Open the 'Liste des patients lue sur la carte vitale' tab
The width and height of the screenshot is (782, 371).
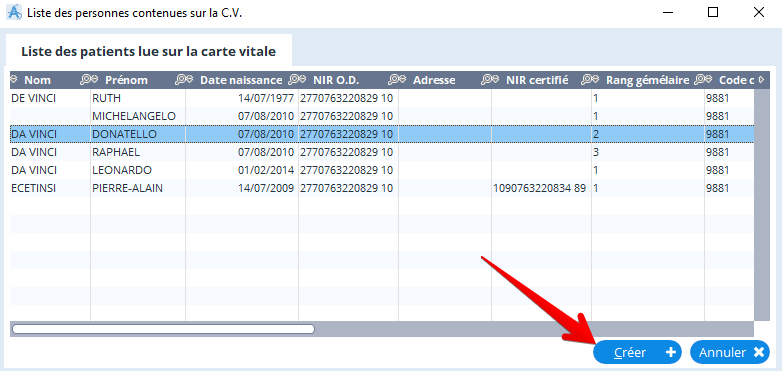[149, 51]
